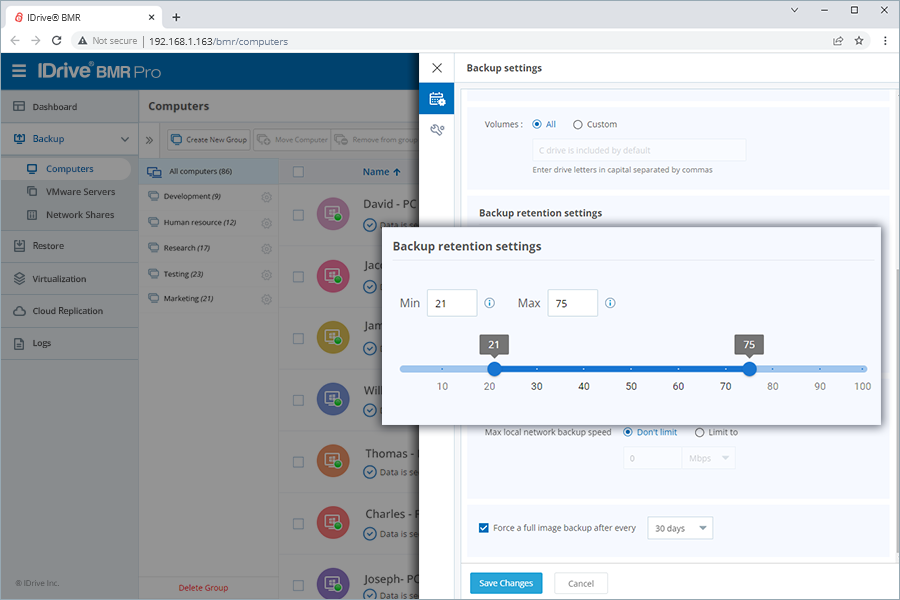Click the Cloud Replication cloud icon
The image size is (900, 600).
click(19, 311)
